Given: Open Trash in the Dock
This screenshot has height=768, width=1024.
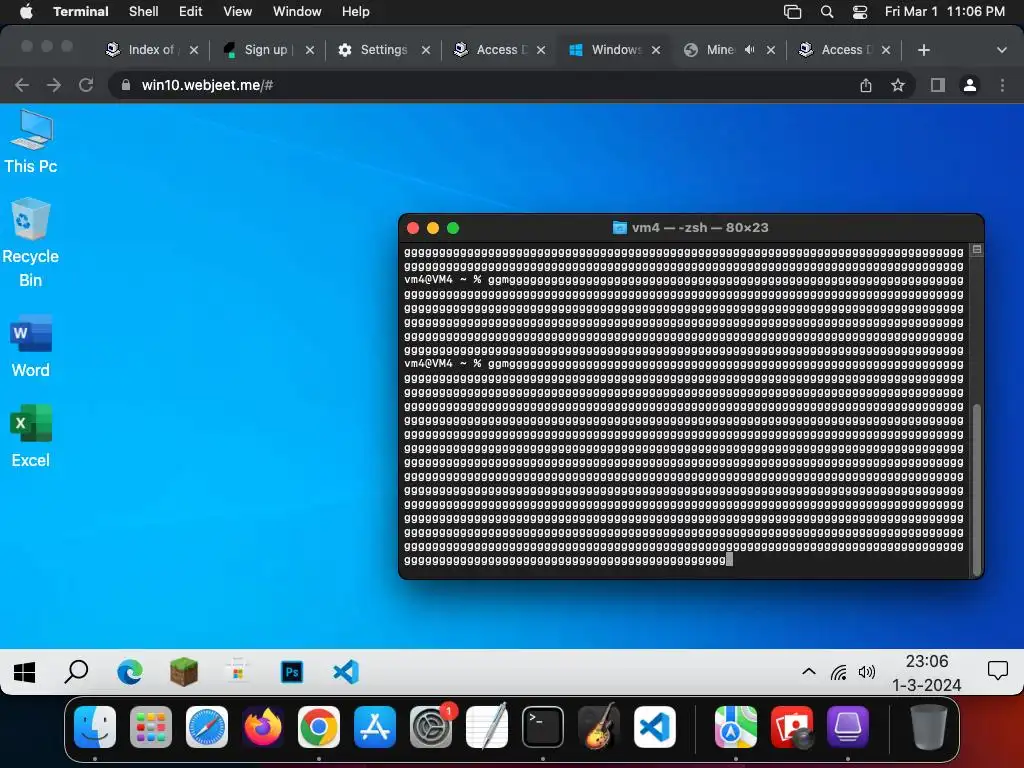Looking at the screenshot, I should pos(929,727).
